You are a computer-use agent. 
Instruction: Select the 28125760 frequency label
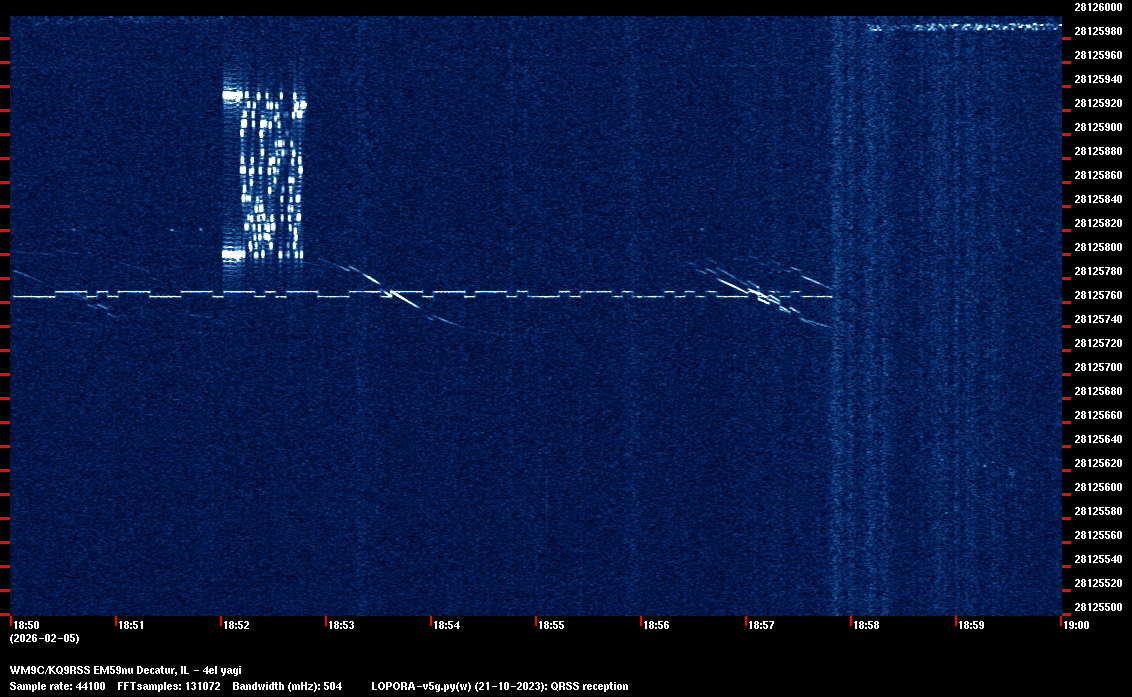(1097, 296)
